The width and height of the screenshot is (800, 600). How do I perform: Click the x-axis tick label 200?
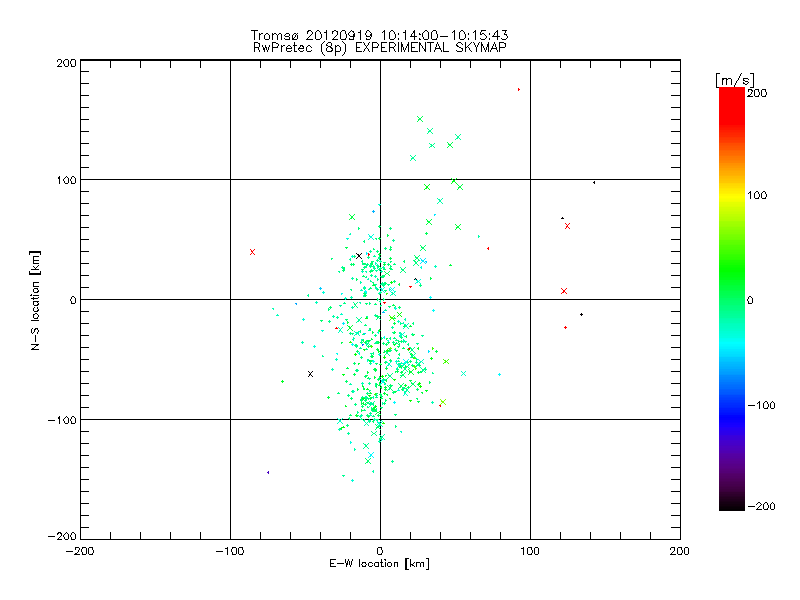(679, 551)
